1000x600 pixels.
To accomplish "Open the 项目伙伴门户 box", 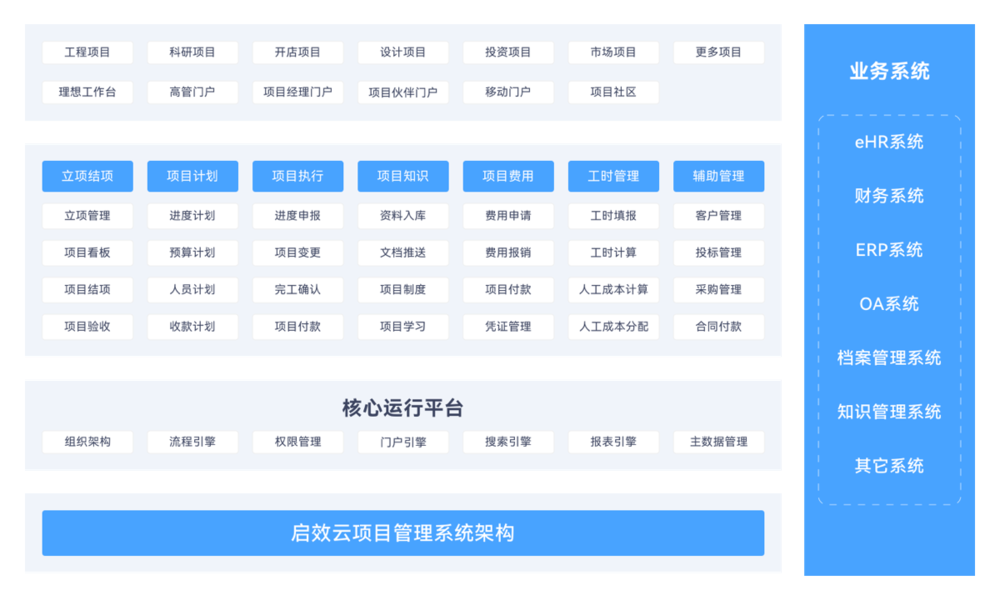I will coord(403,92).
